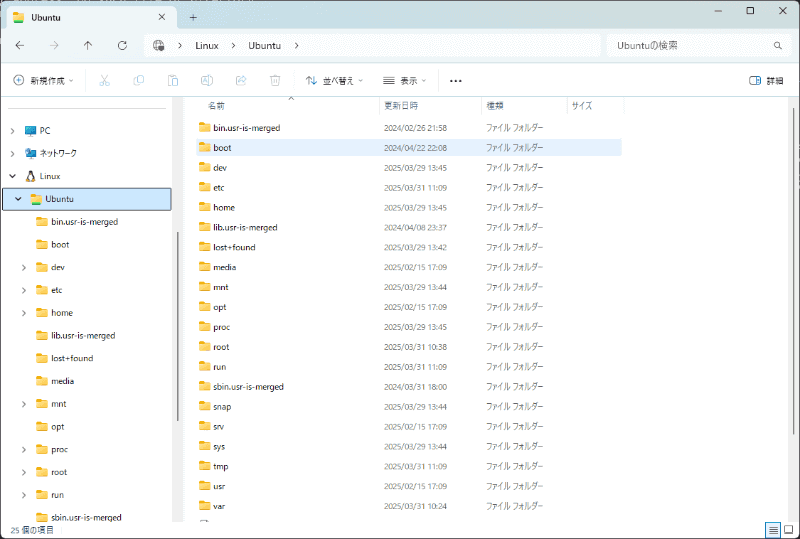
Task: Select lost+found in navigation tree
Action: coord(65,358)
